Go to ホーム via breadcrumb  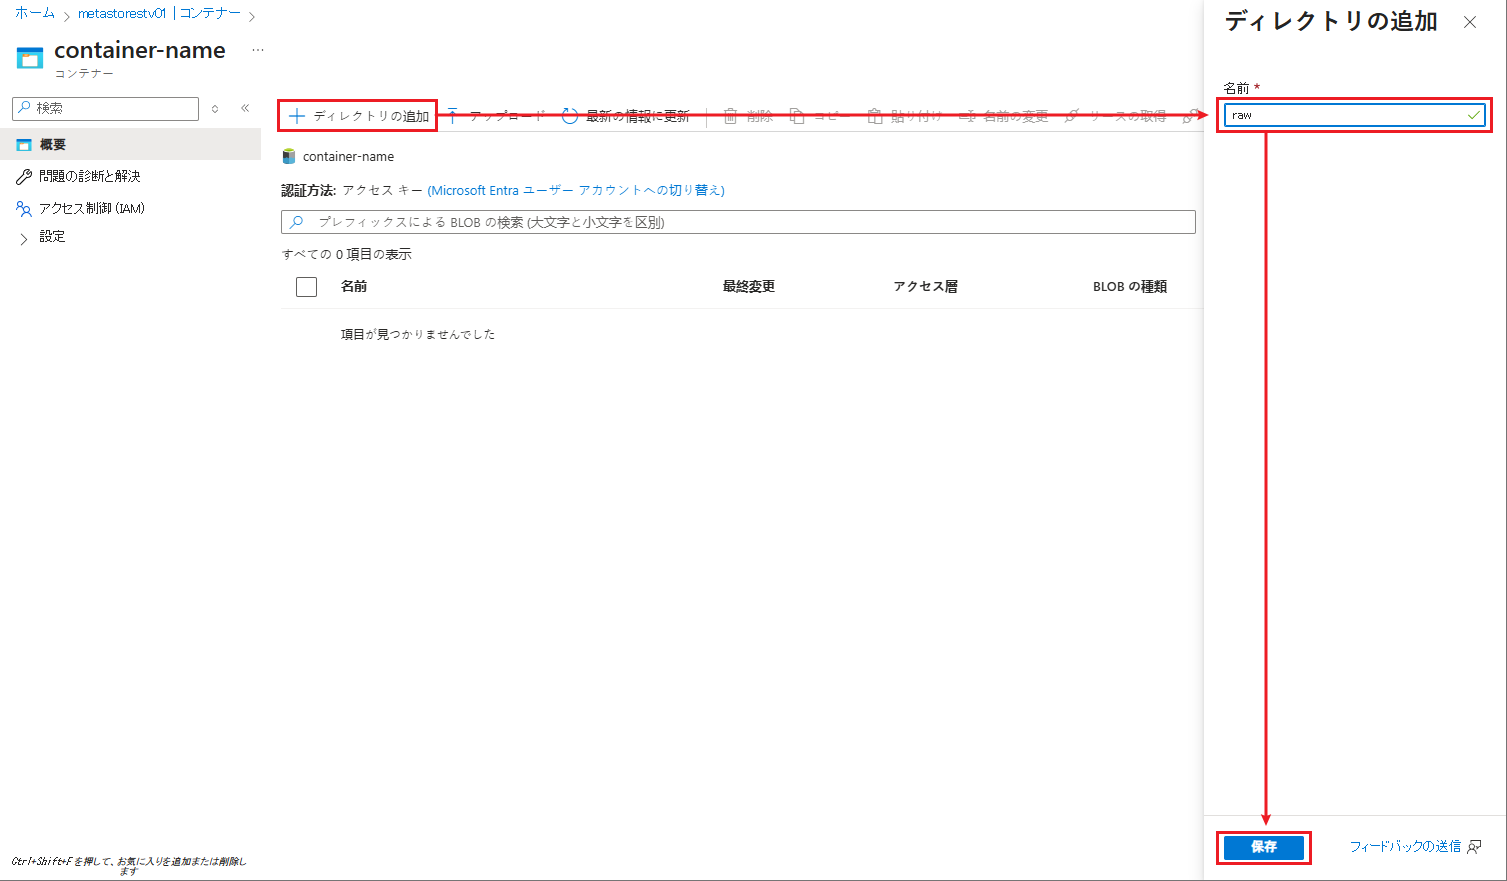click(x=35, y=14)
